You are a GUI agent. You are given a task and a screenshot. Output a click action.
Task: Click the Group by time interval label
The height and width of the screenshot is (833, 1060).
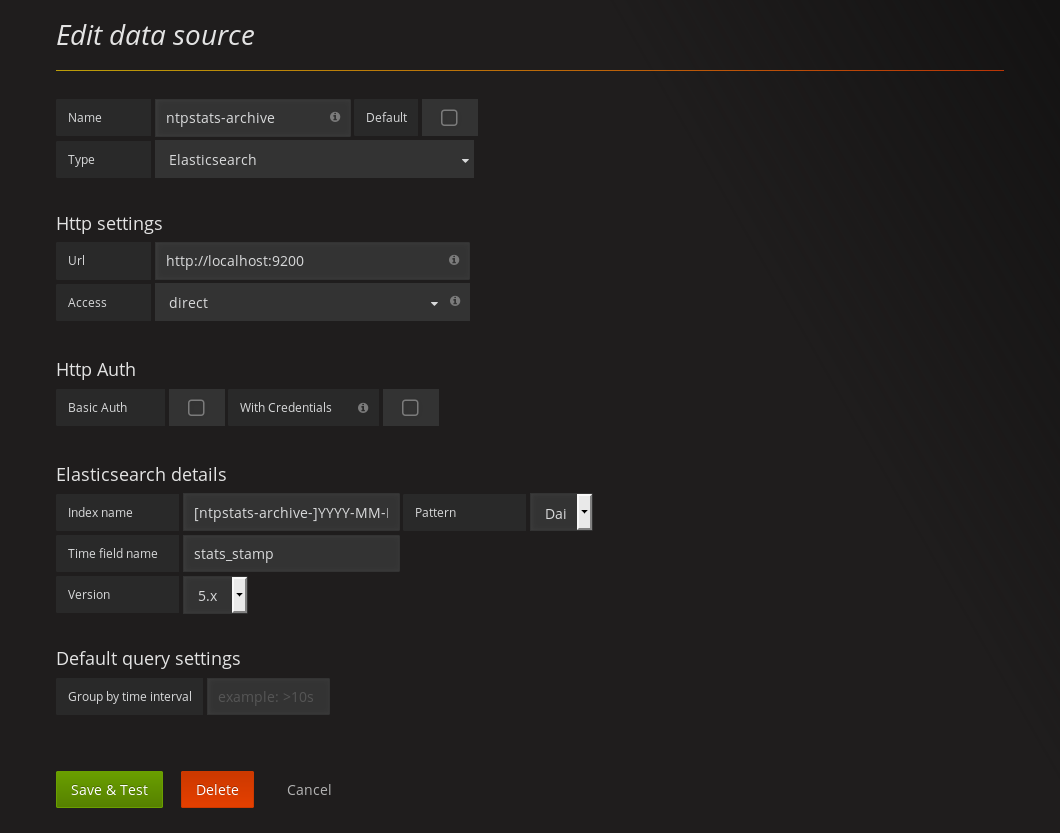click(130, 696)
